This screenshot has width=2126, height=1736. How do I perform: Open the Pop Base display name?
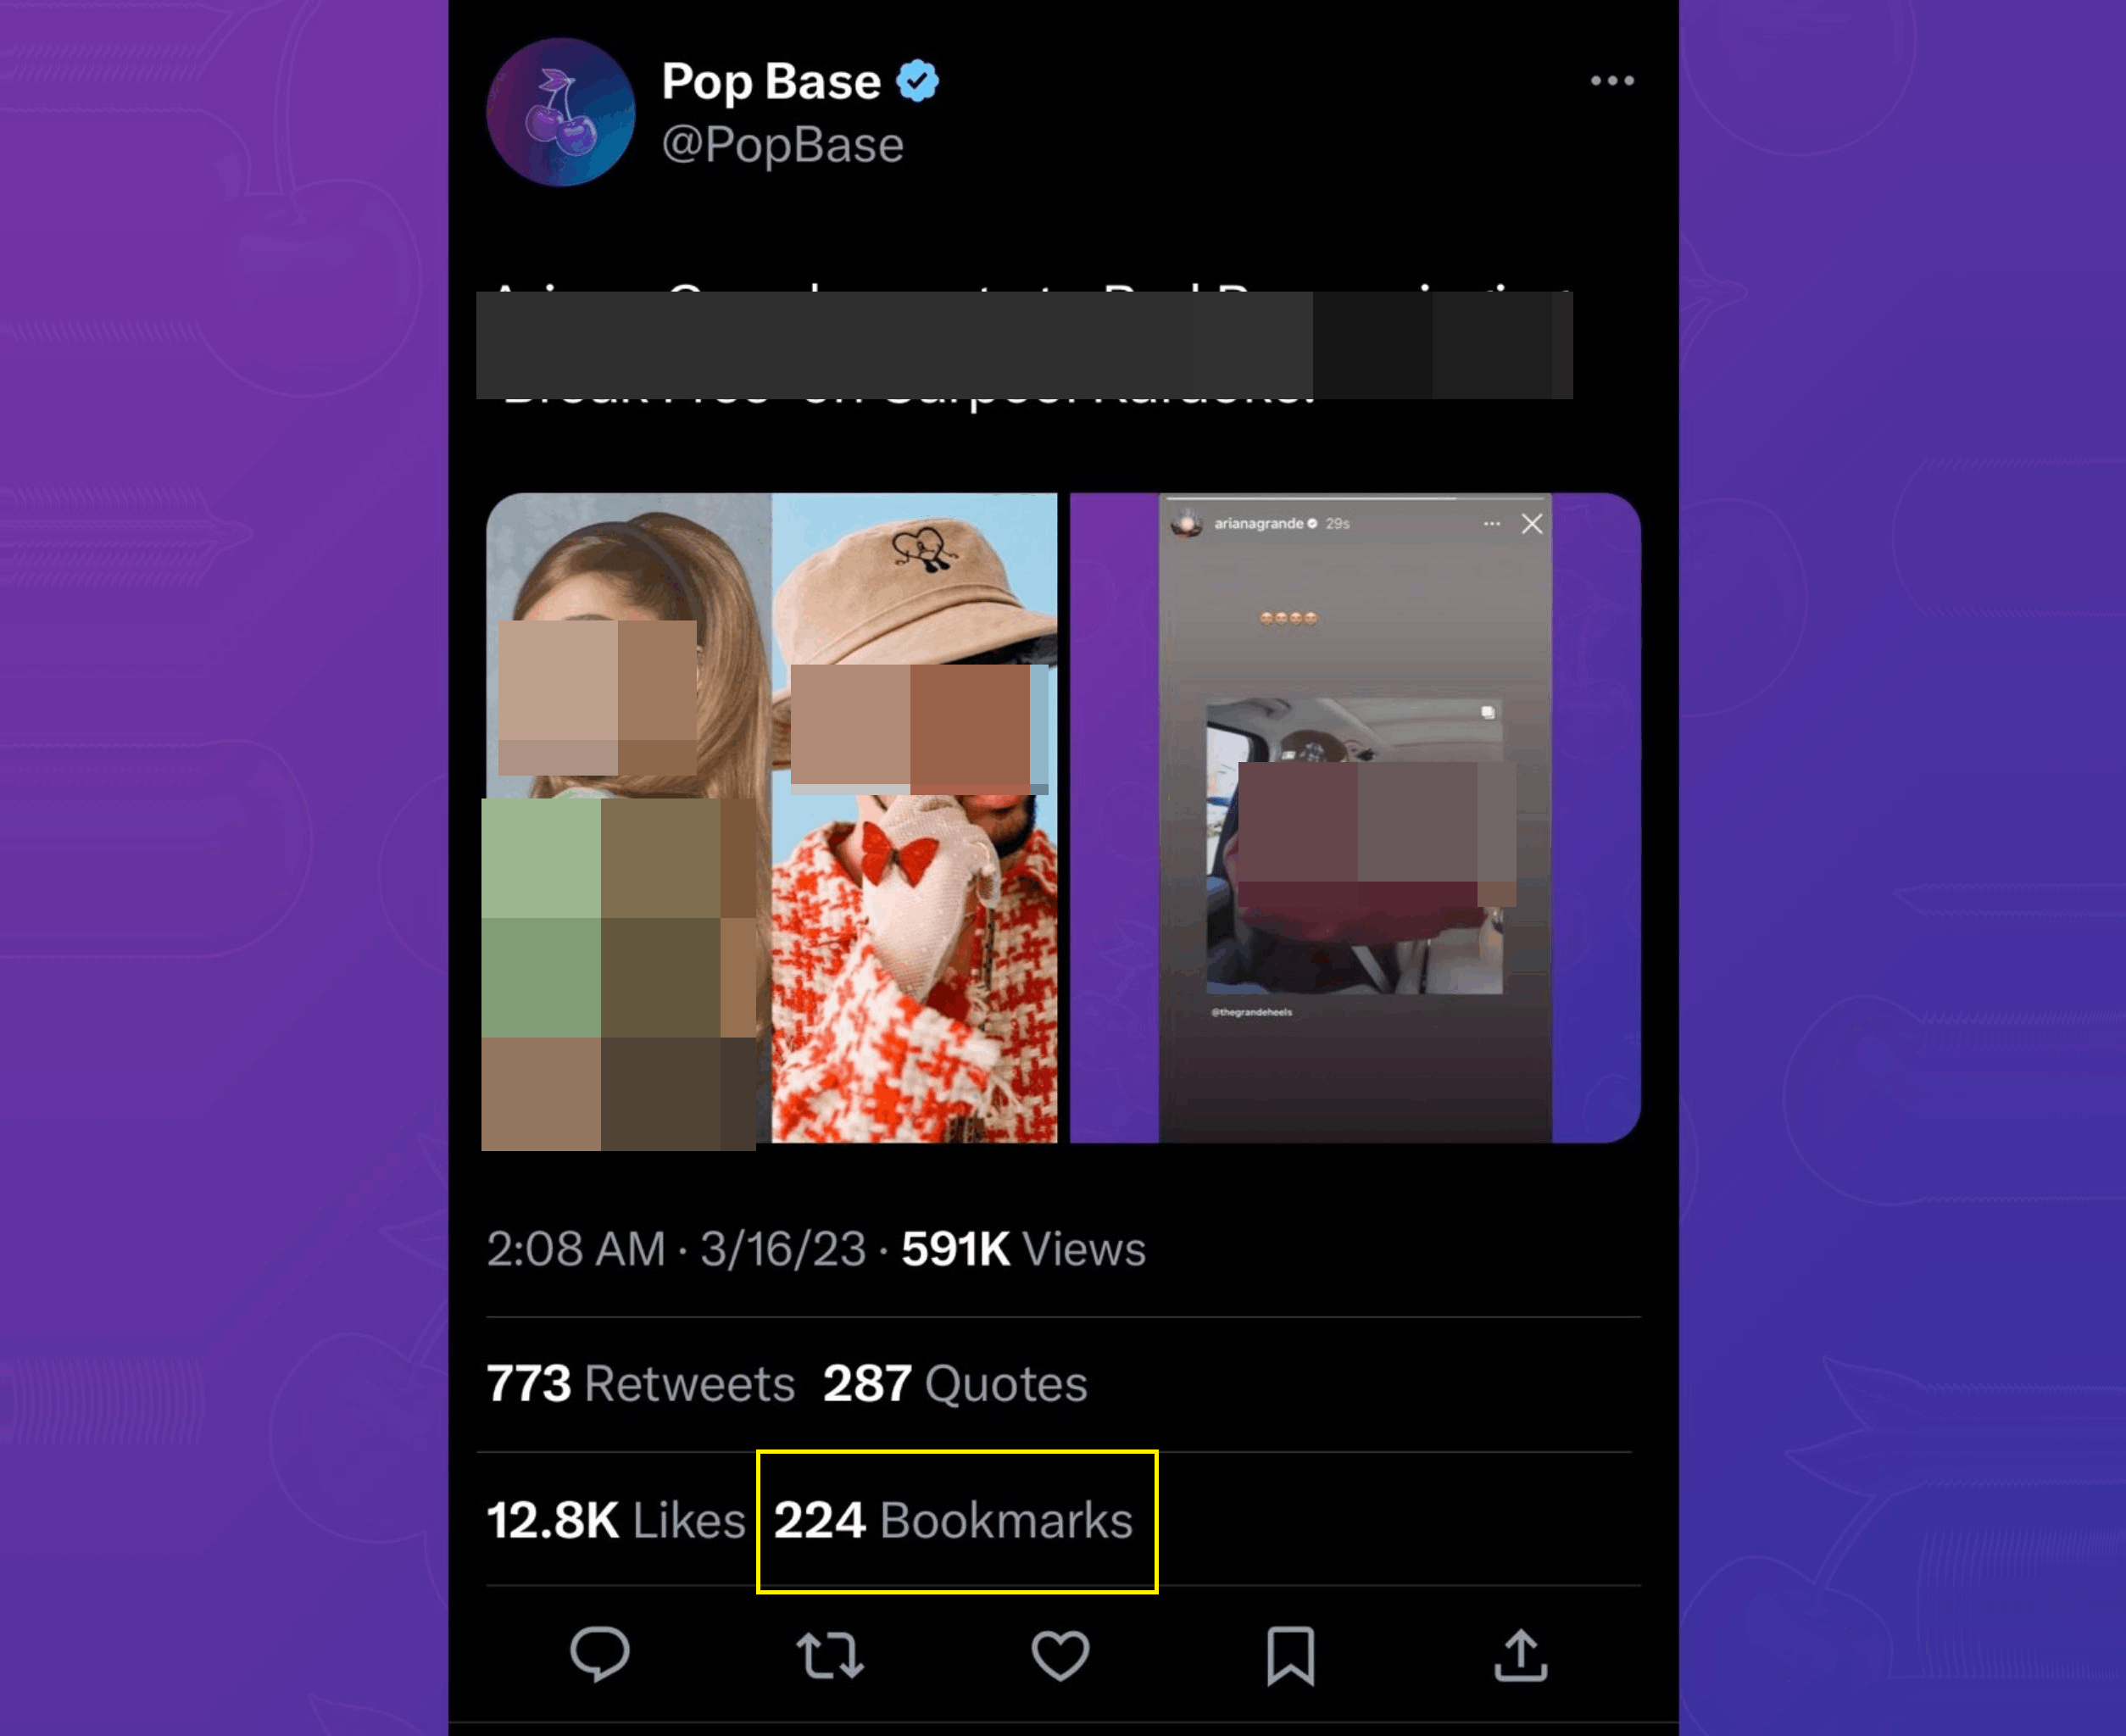pyautogui.click(x=771, y=82)
